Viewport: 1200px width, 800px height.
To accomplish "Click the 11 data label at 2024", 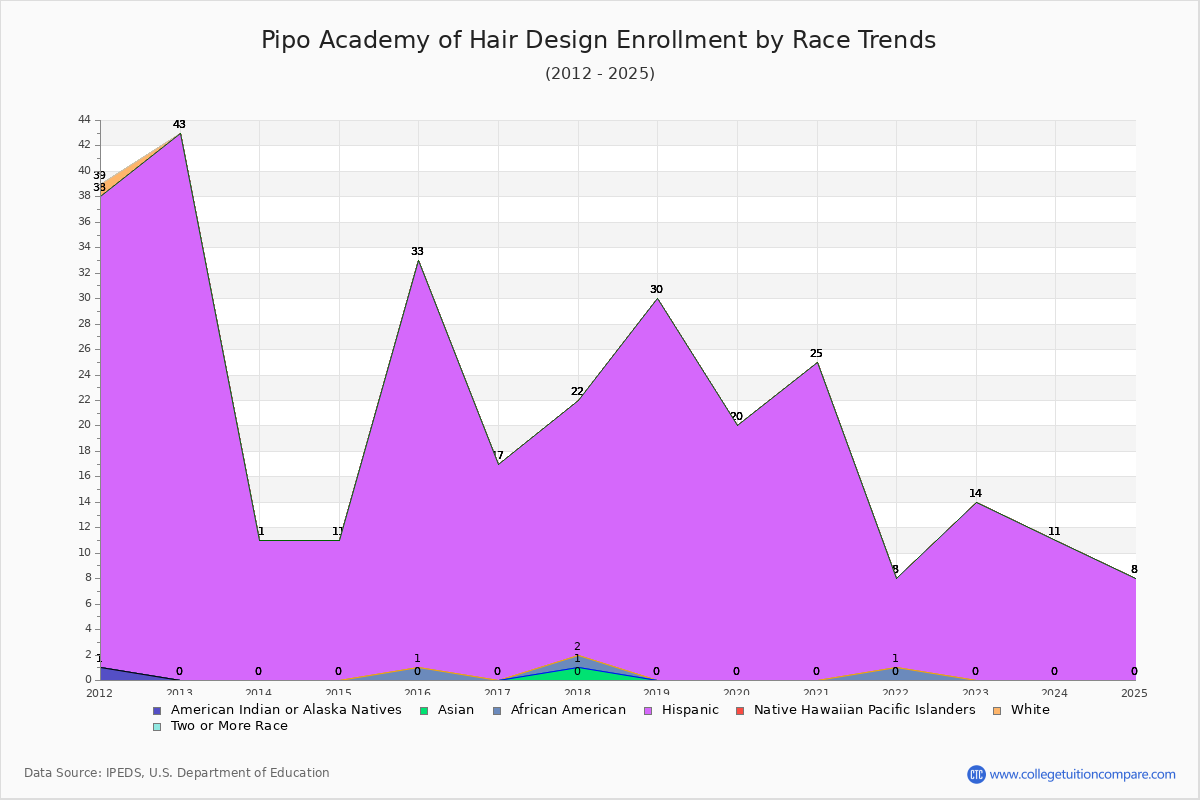I will (1054, 532).
